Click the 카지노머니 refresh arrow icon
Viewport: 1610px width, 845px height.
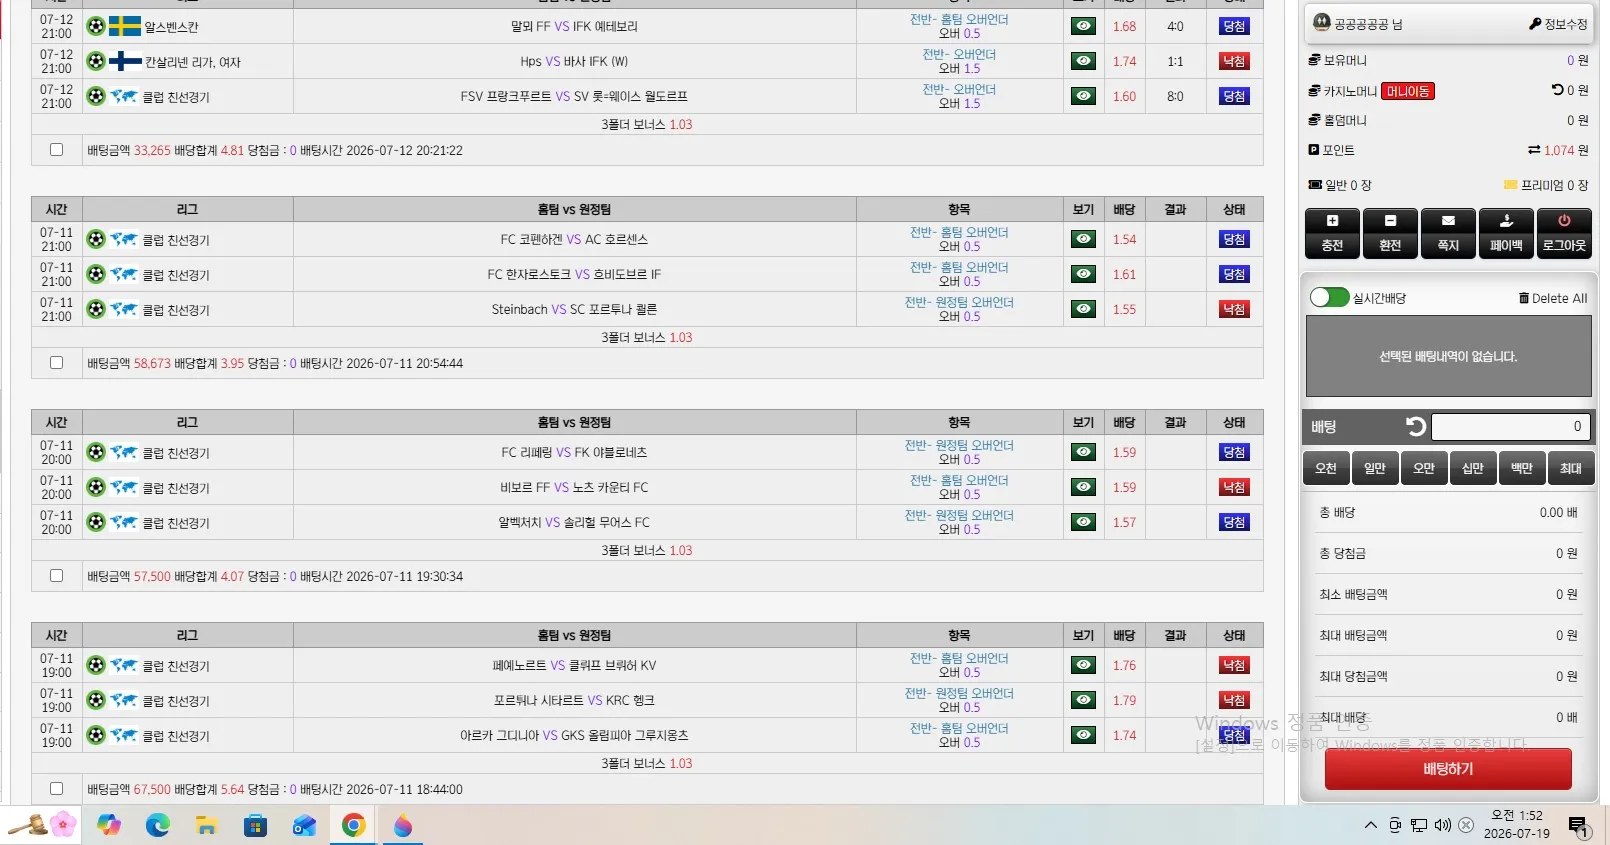1557,90
